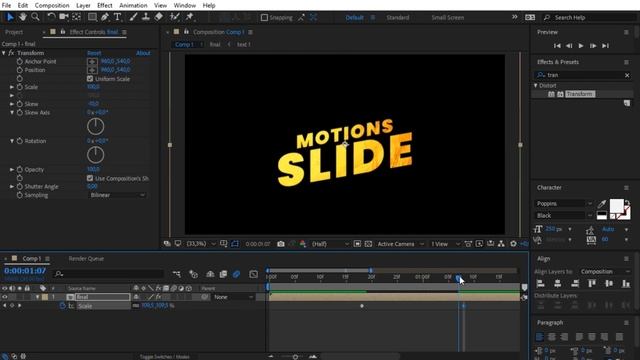
Task: Click the Draft 3D icon in timeline
Action: (193, 274)
